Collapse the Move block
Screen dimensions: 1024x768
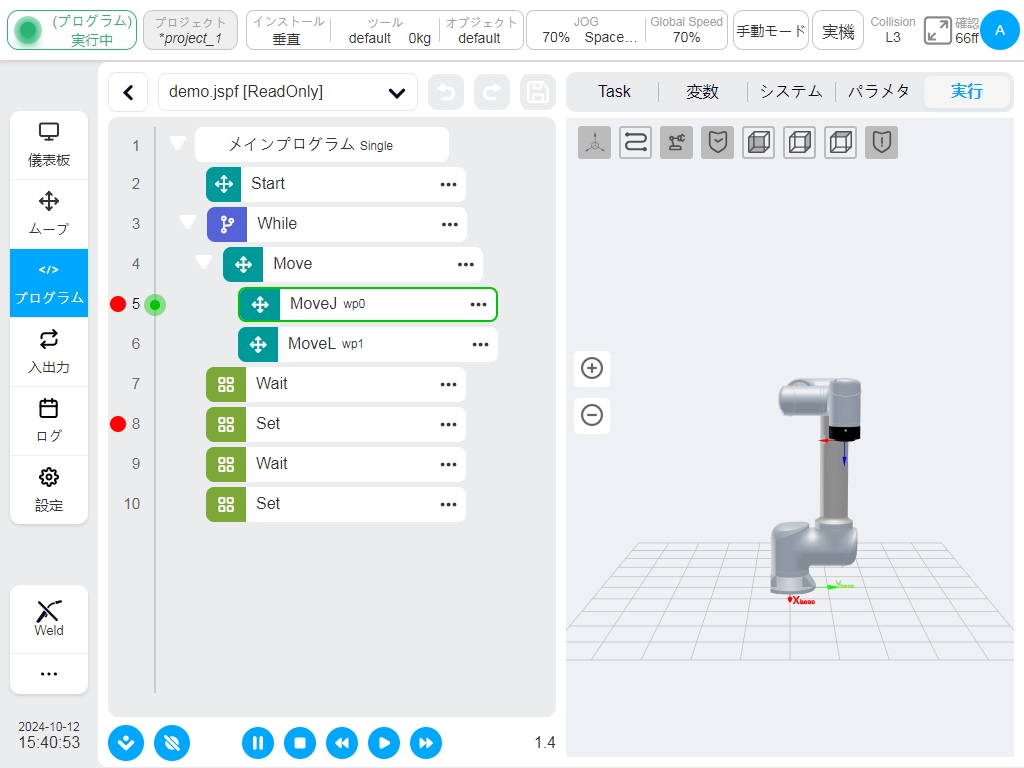tap(204, 262)
